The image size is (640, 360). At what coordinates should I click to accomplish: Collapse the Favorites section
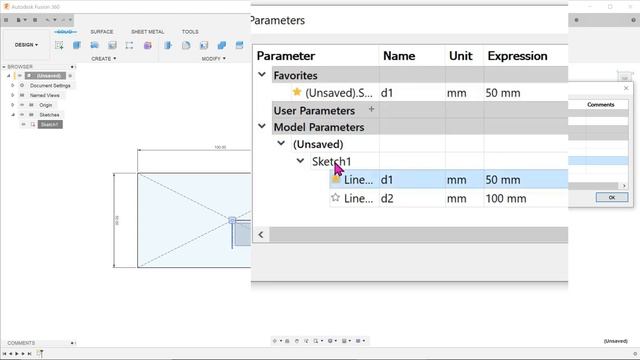(262, 75)
